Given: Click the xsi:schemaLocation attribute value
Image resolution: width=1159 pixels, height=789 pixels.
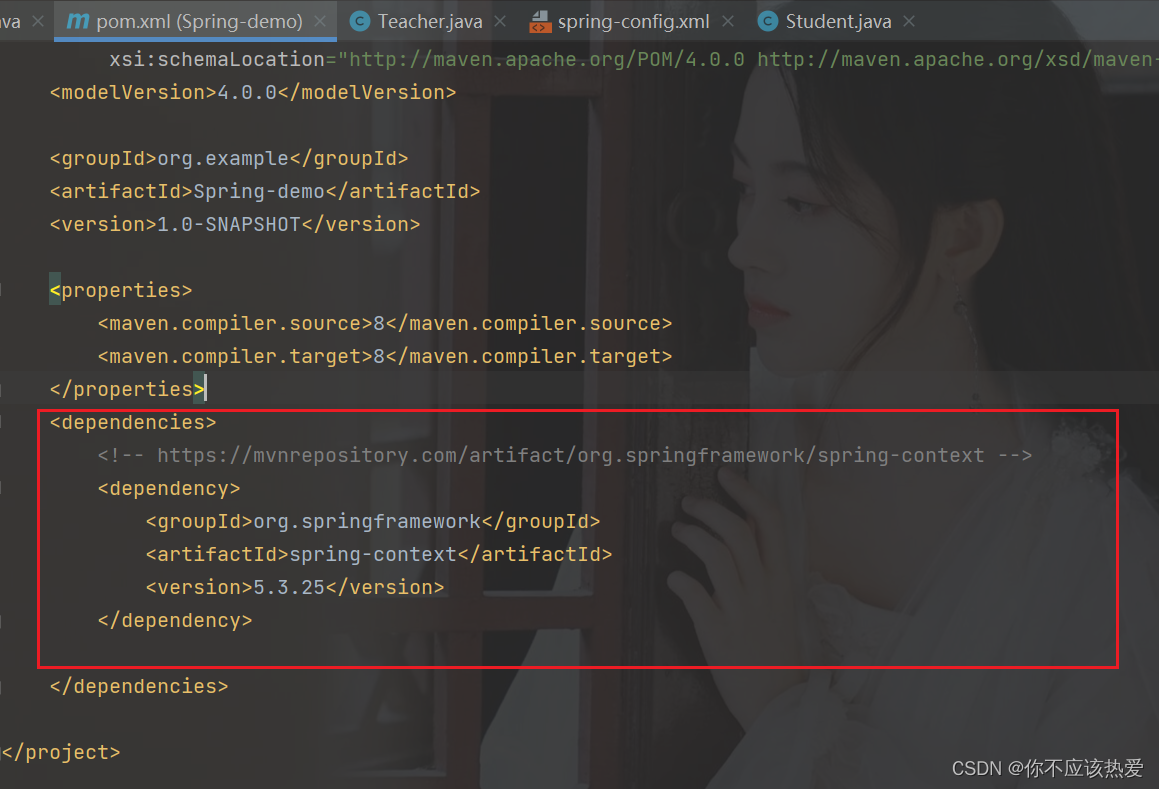Looking at the screenshot, I should tap(748, 59).
